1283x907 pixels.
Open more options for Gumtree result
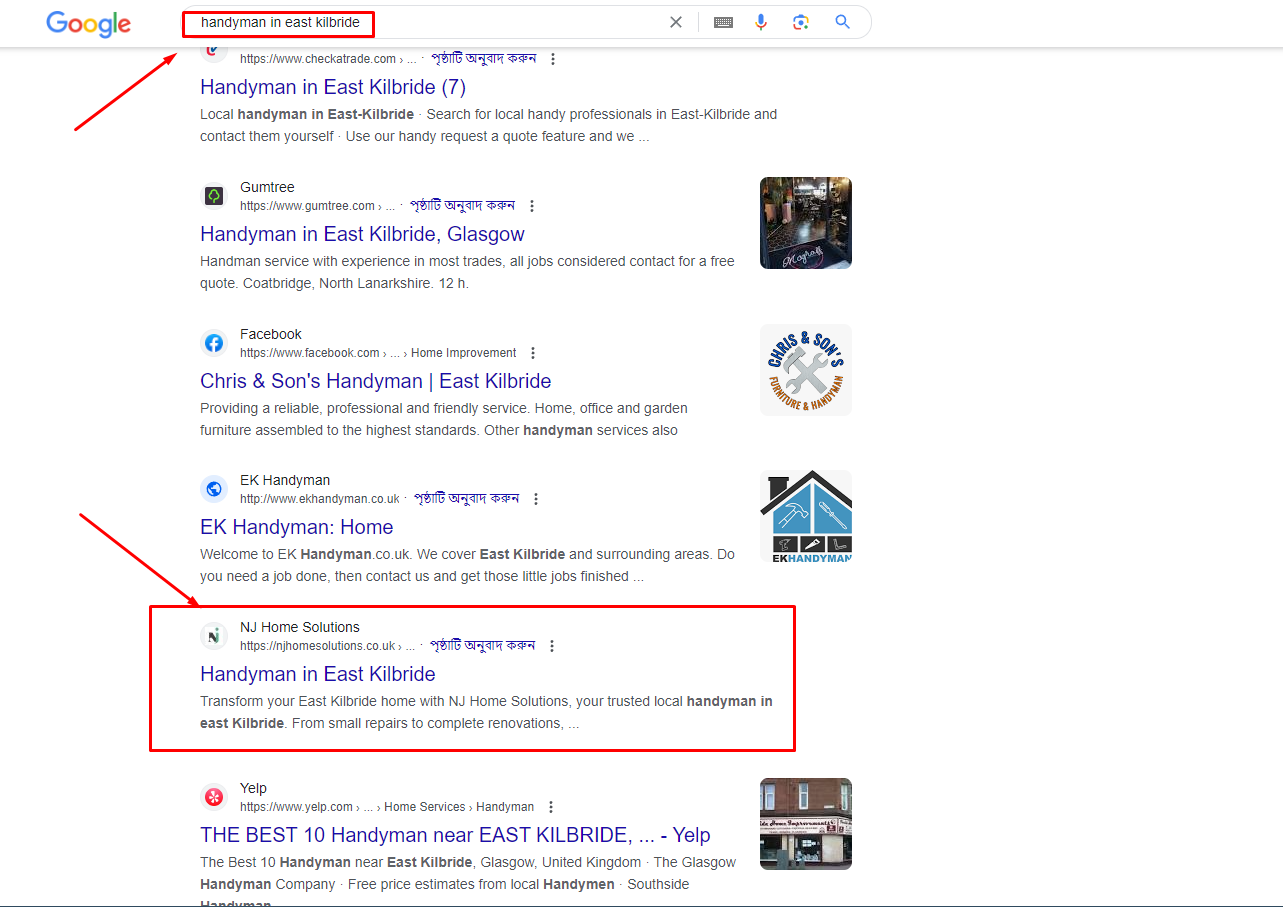click(532, 206)
